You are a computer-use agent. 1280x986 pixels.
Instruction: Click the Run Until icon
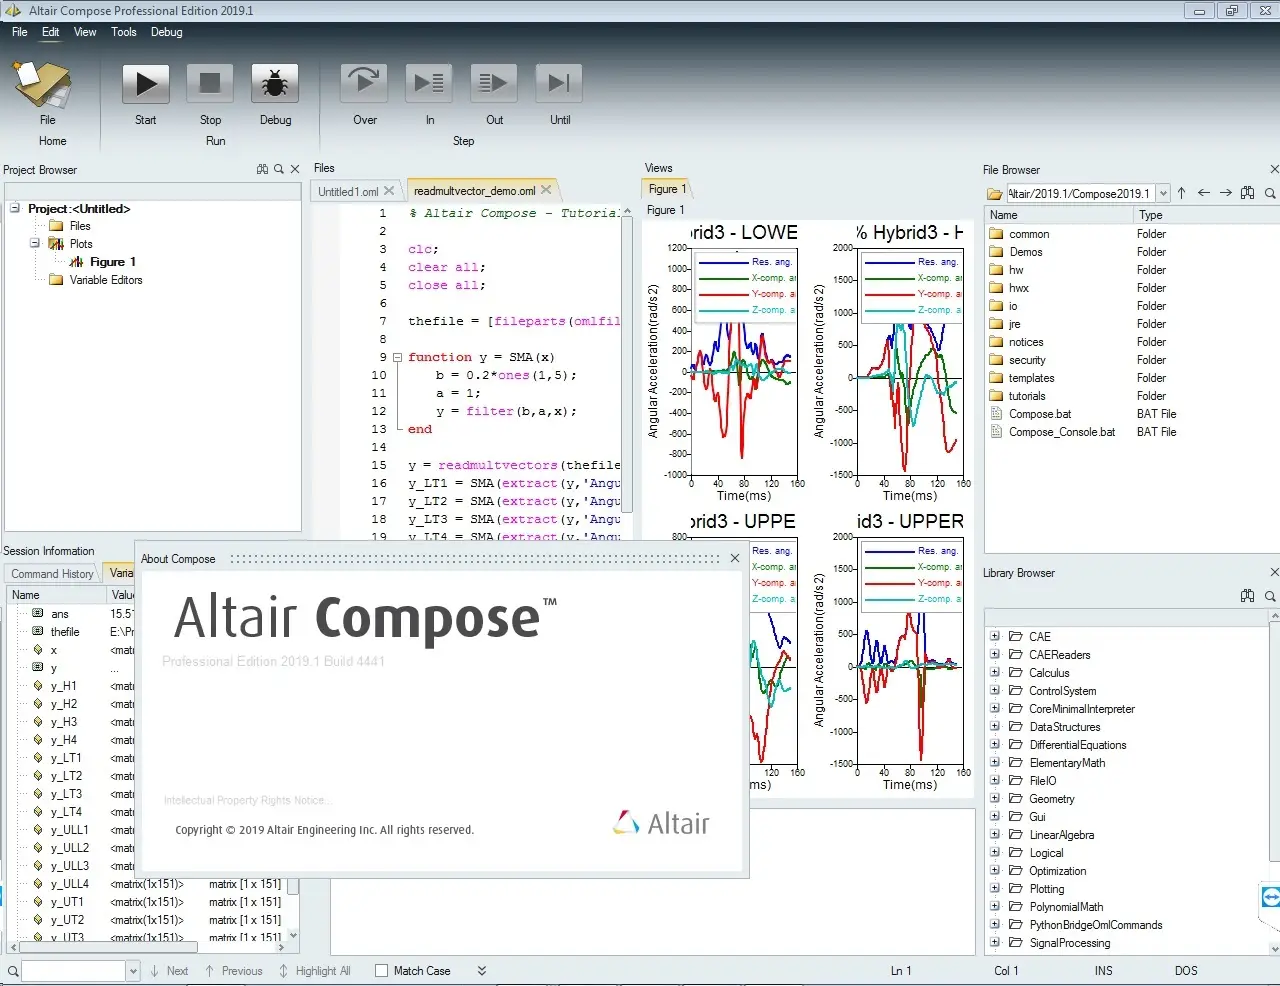coord(559,84)
